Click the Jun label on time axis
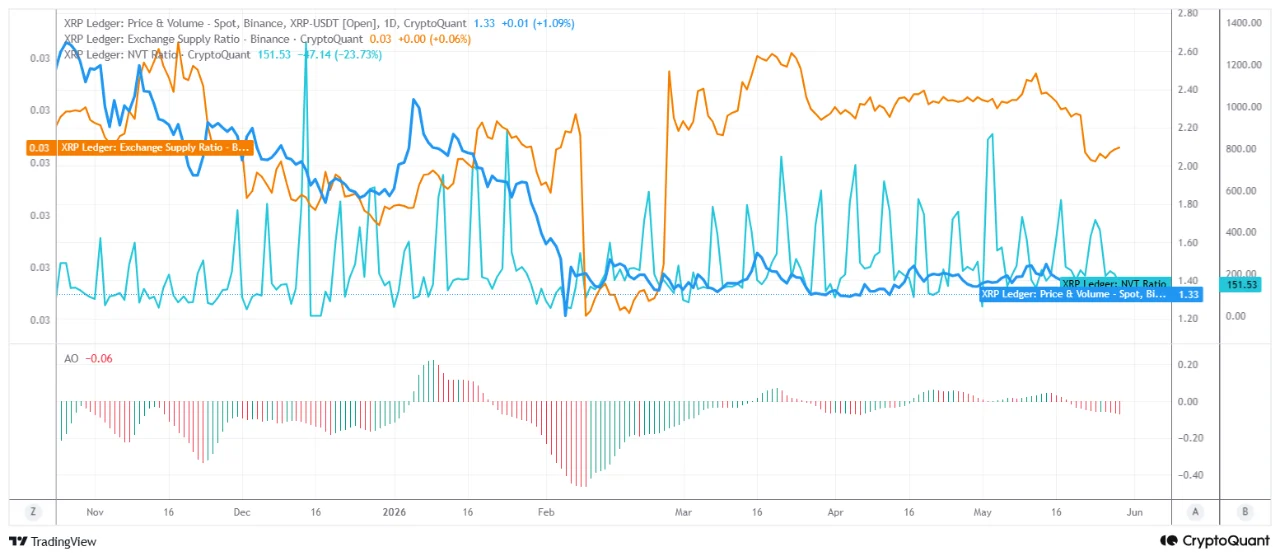 click(x=1133, y=511)
